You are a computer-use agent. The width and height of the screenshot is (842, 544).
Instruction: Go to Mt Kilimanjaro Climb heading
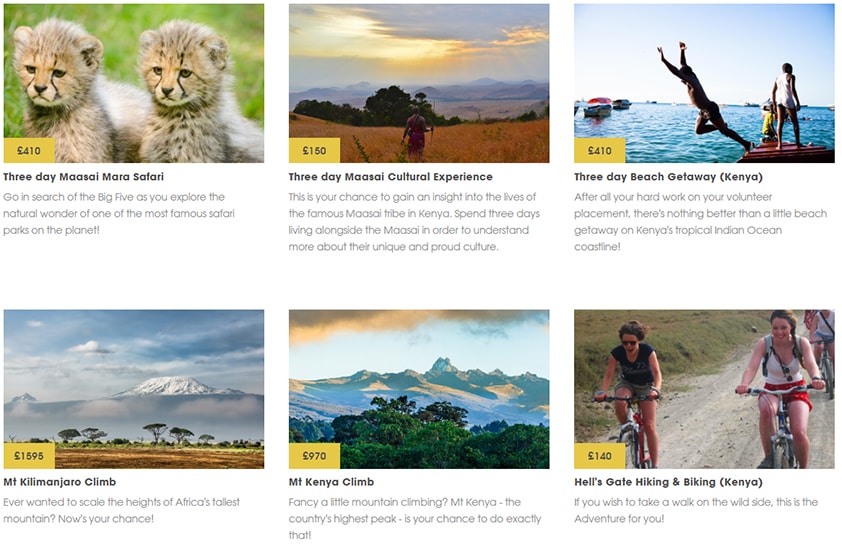(60, 482)
